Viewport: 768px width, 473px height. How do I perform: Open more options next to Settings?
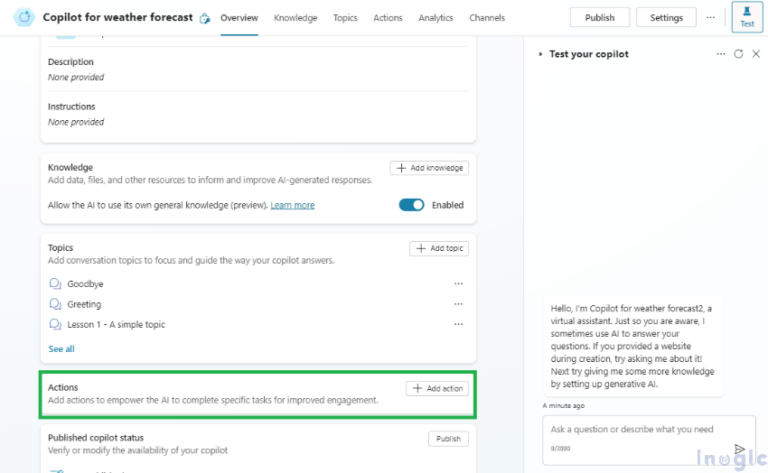click(710, 18)
